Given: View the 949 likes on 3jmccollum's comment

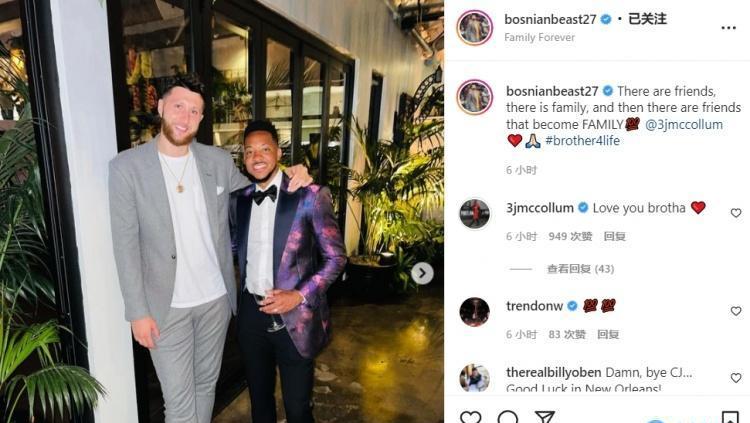Looking at the screenshot, I should (x=570, y=236).
